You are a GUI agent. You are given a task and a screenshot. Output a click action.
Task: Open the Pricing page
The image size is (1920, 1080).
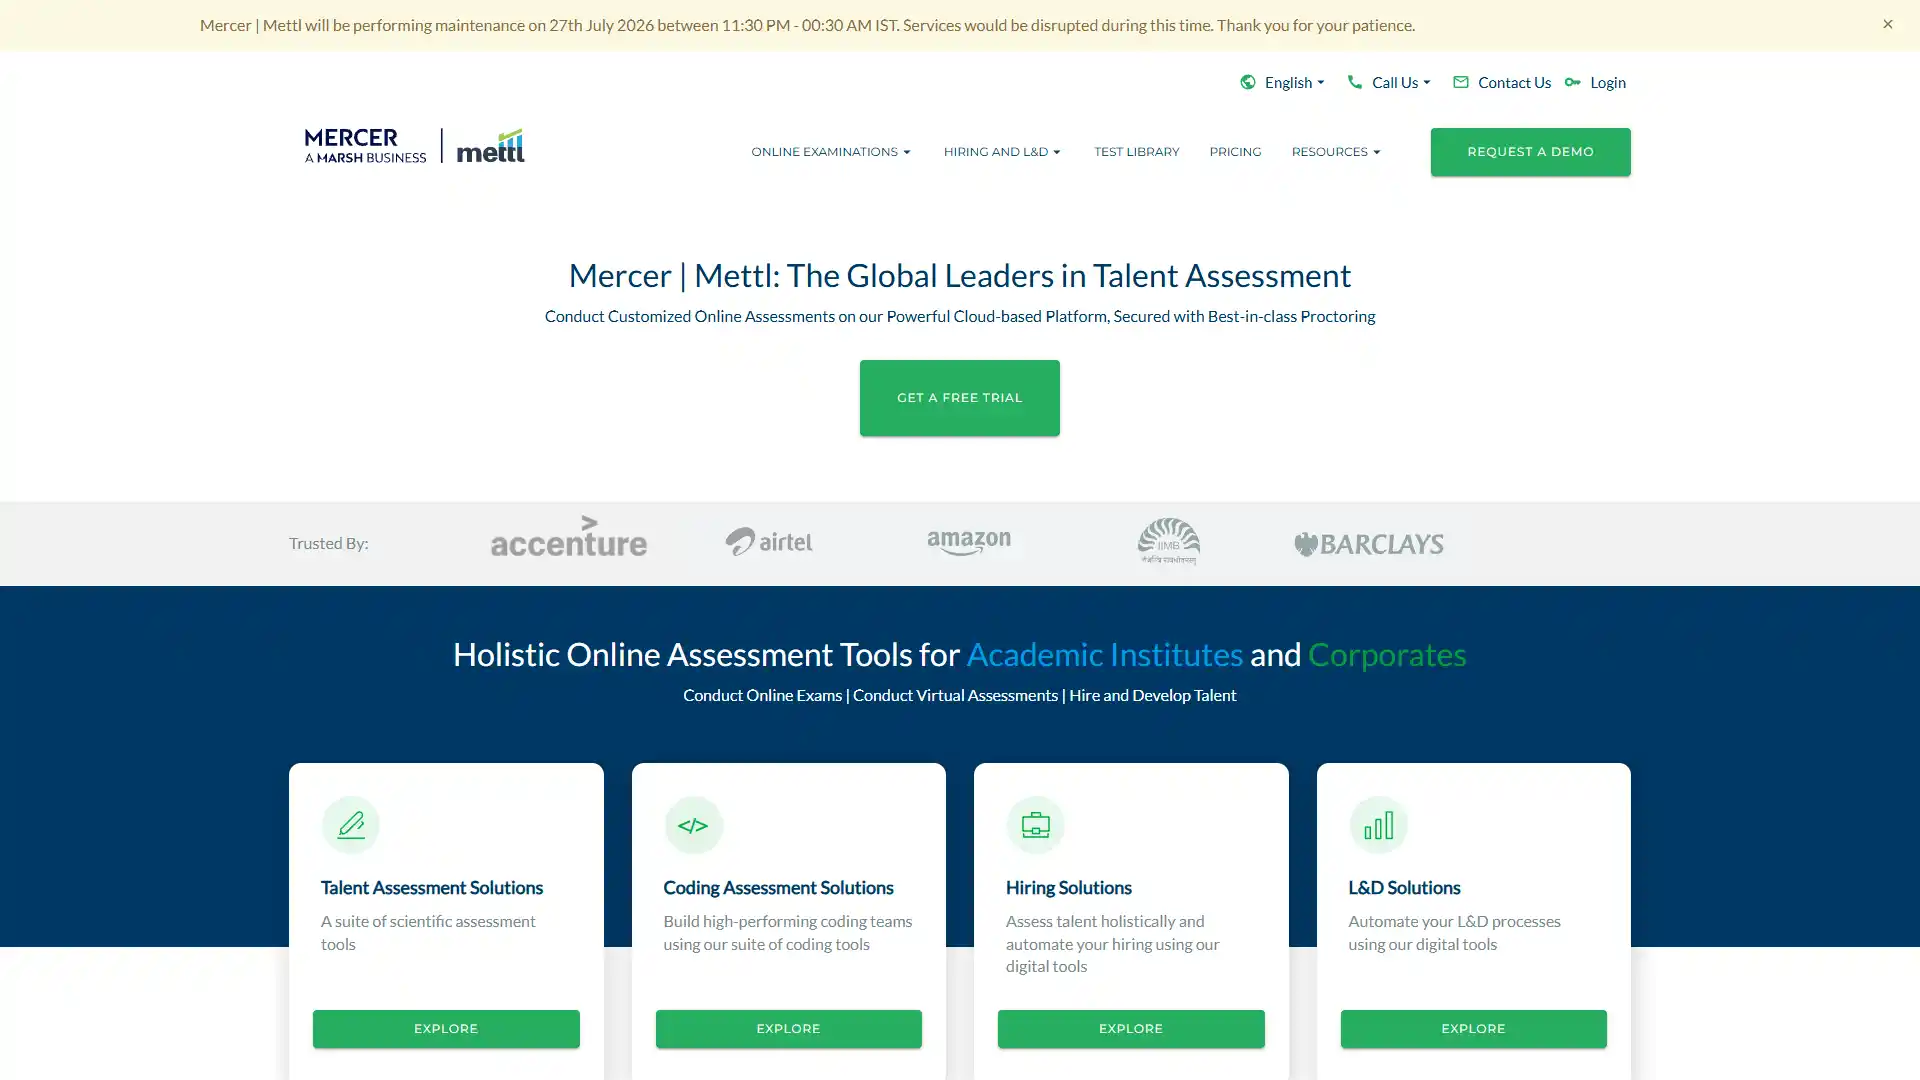pyautogui.click(x=1235, y=152)
